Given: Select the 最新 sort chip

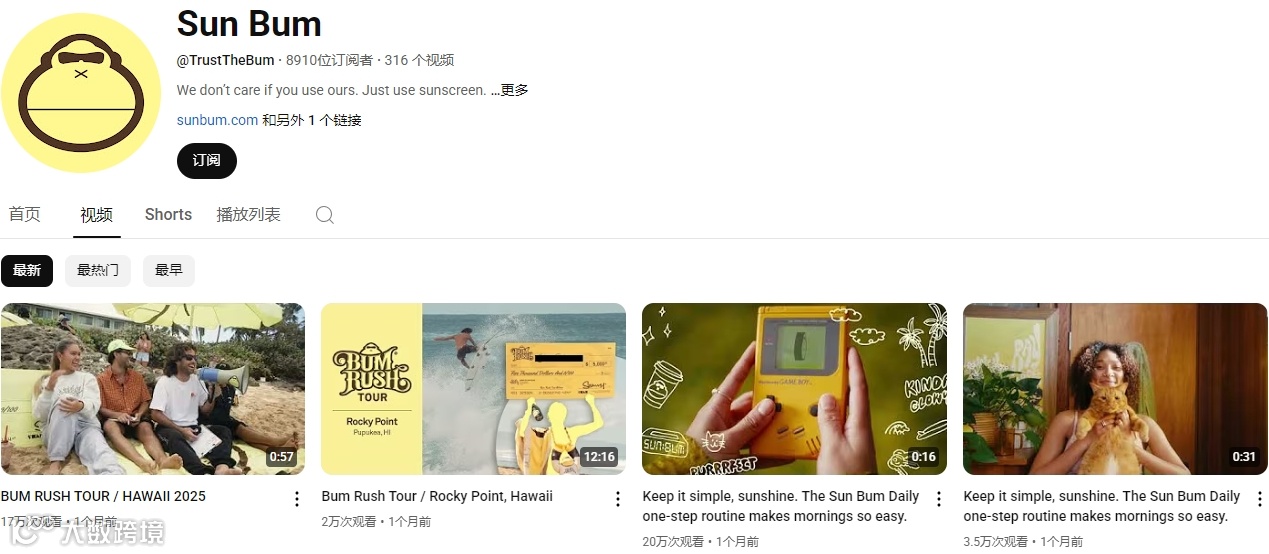Looking at the screenshot, I should 27,270.
